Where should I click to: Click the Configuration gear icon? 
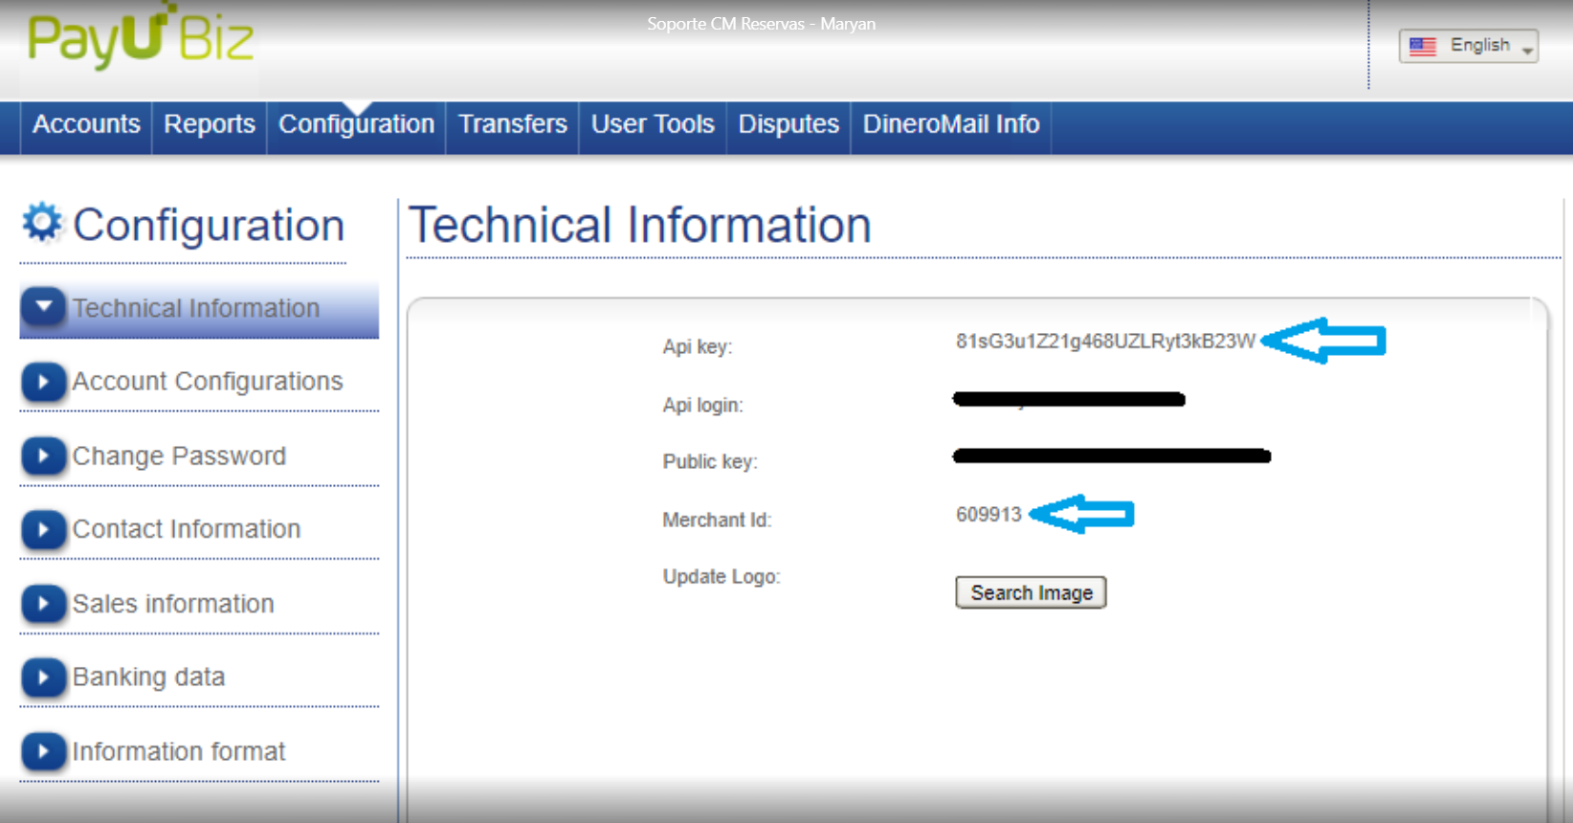pyautogui.click(x=42, y=222)
